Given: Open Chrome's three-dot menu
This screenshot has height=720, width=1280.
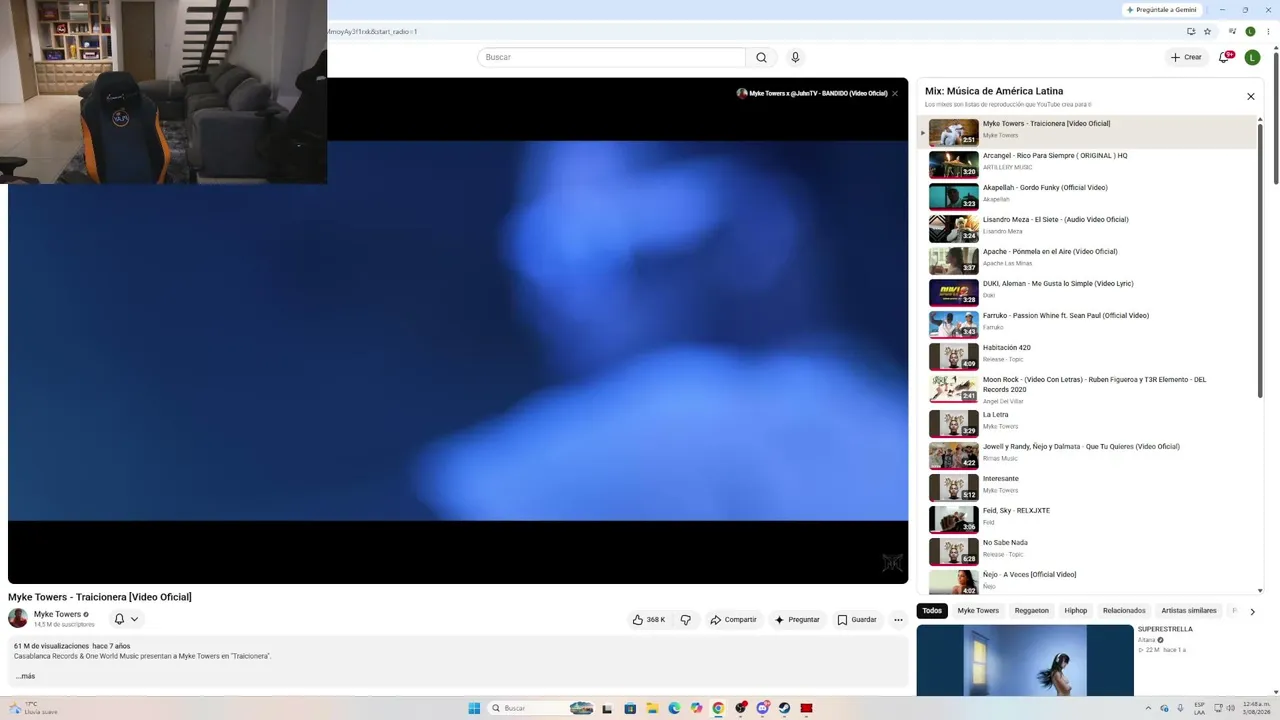Looking at the screenshot, I should [x=1267, y=31].
